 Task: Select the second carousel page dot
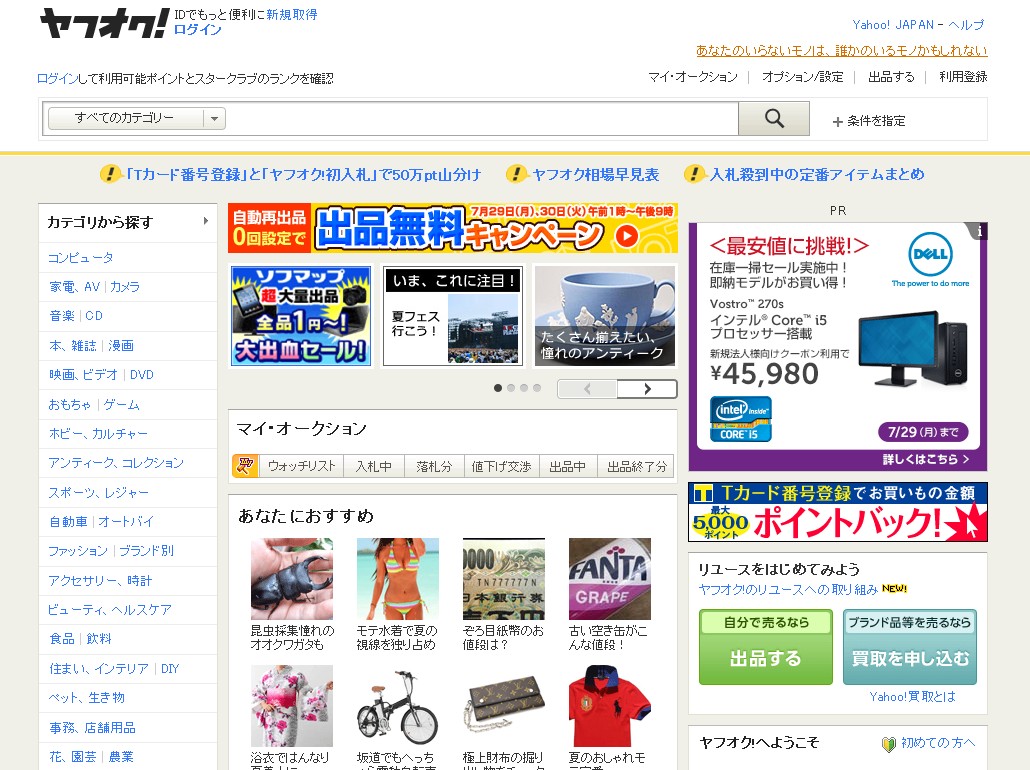point(511,388)
